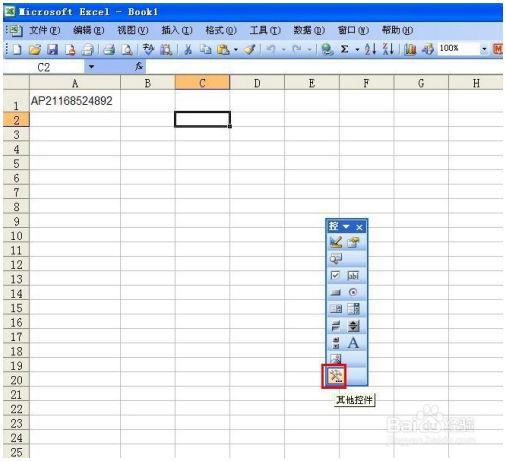This screenshot has width=506, height=461.
Task: Select the Label 'A' control icon
Action: 353,343
